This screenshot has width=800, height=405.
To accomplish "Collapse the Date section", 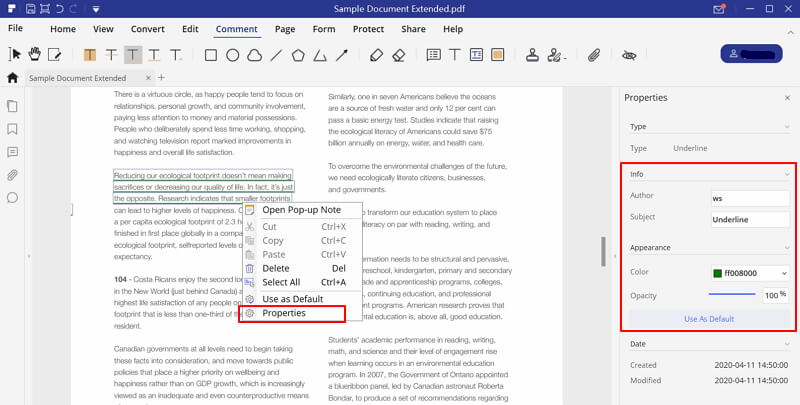I will point(787,344).
